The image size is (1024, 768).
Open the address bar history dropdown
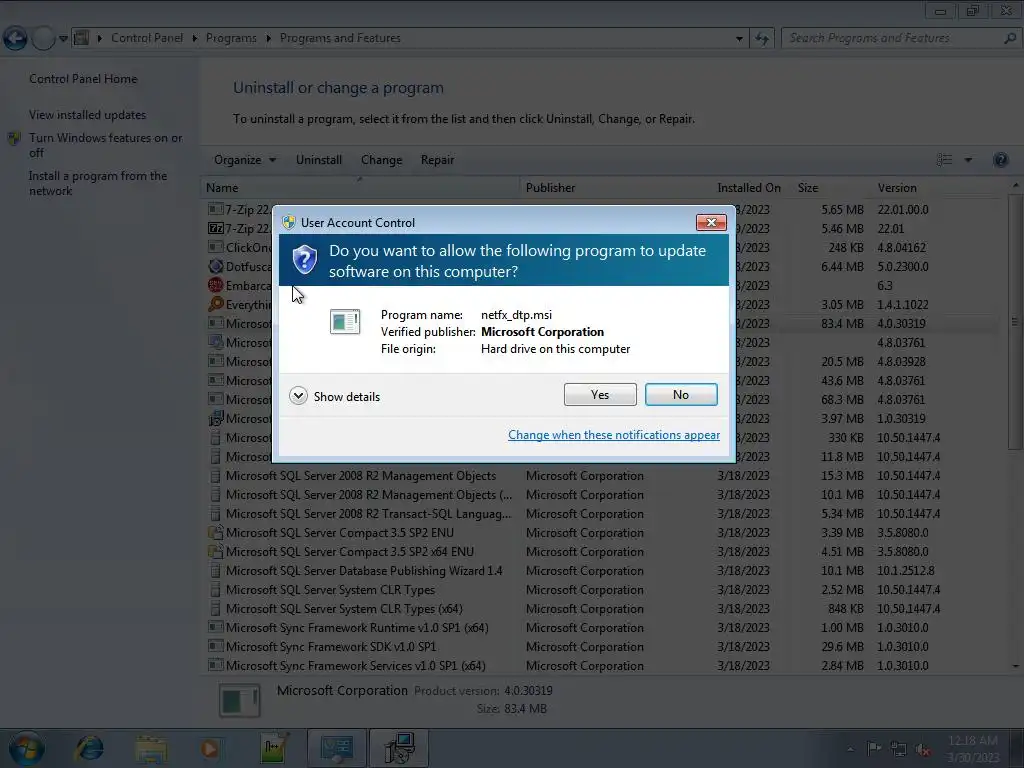coord(739,39)
